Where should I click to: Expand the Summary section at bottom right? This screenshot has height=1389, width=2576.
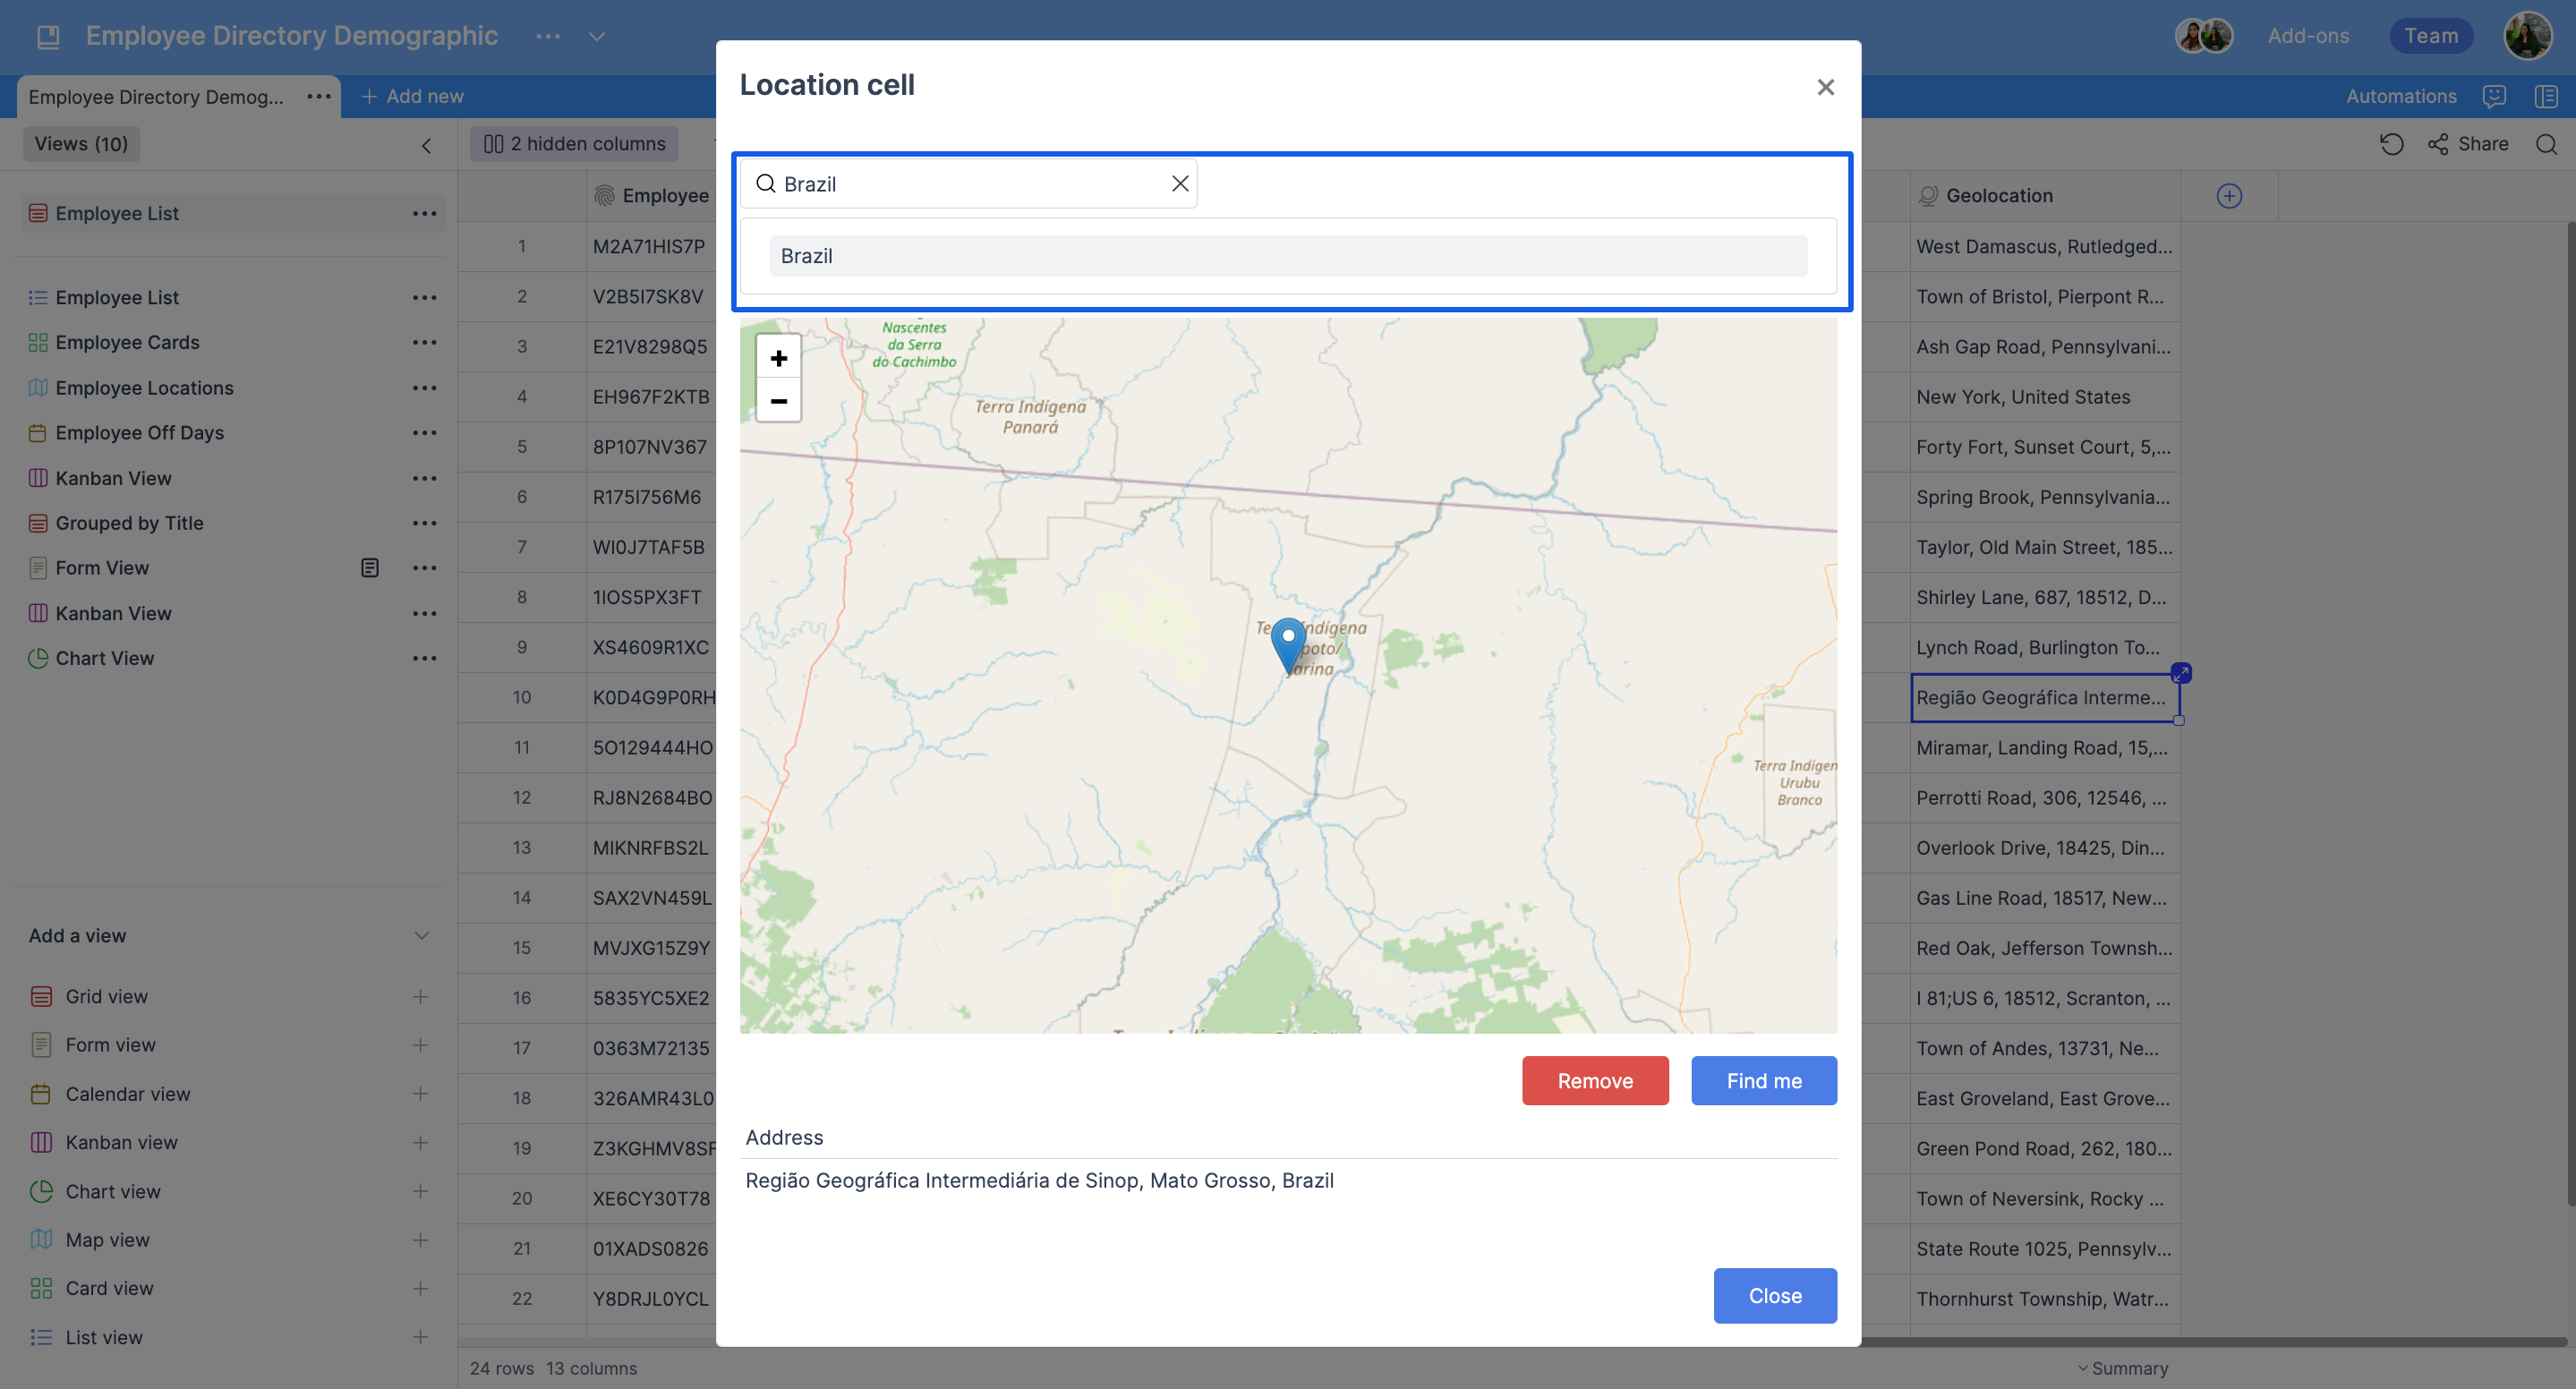[x=2124, y=1367]
